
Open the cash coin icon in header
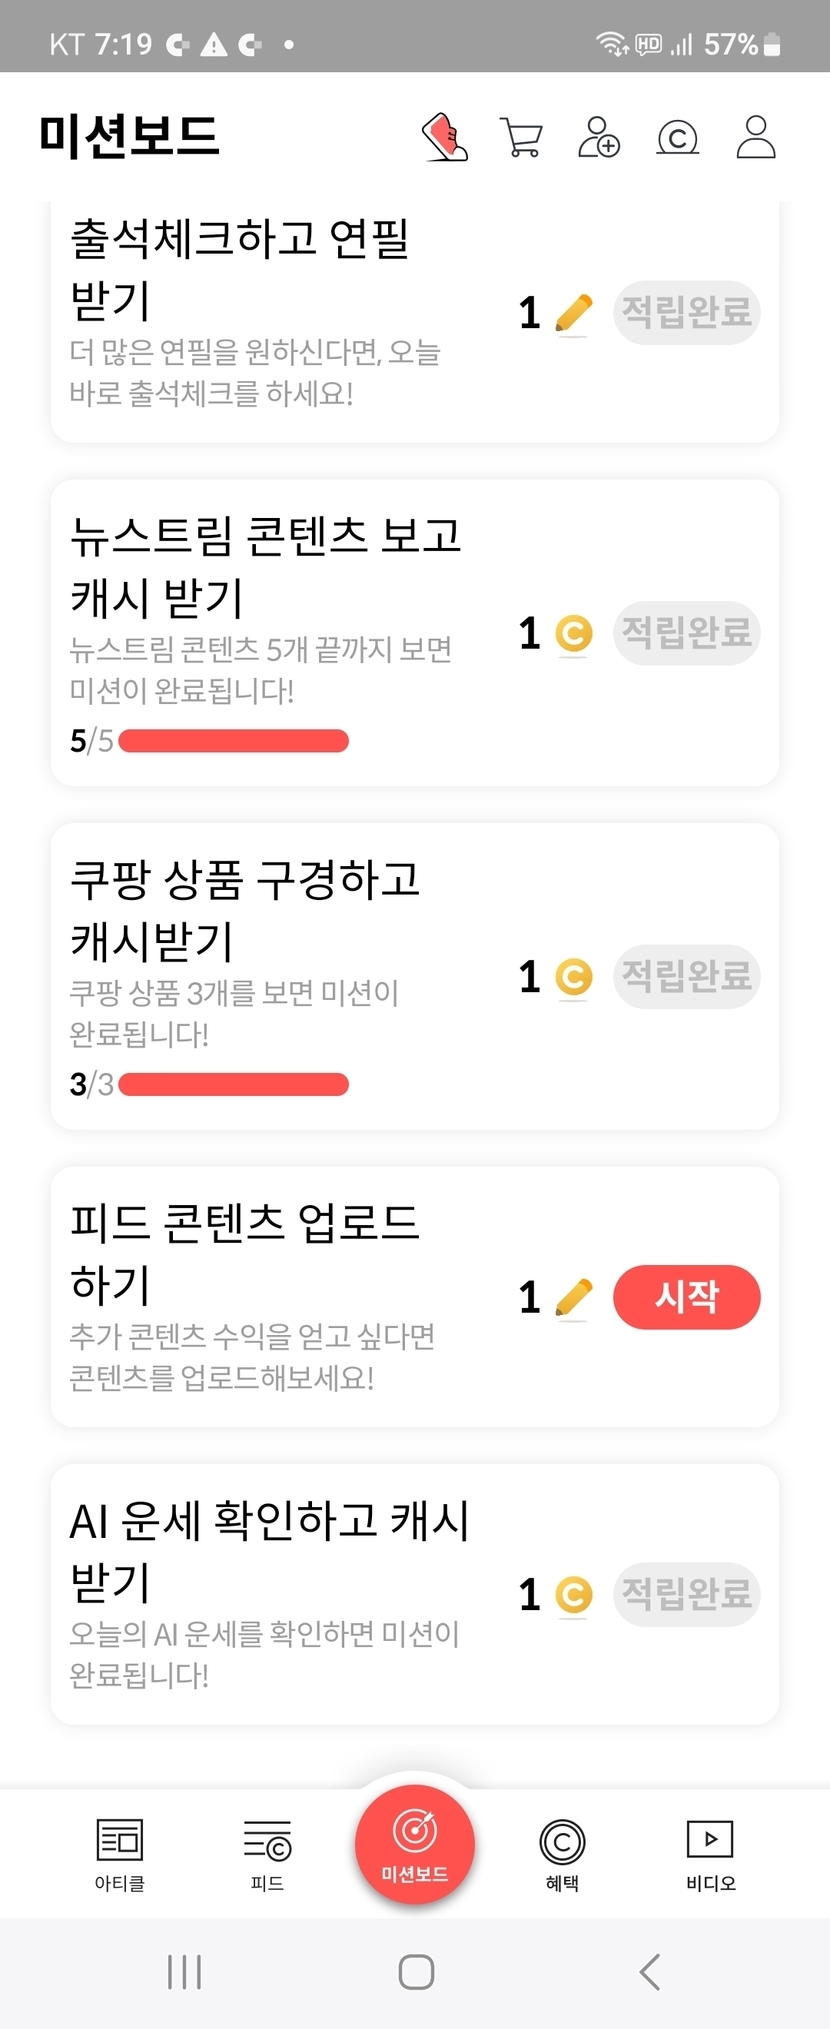click(x=677, y=138)
